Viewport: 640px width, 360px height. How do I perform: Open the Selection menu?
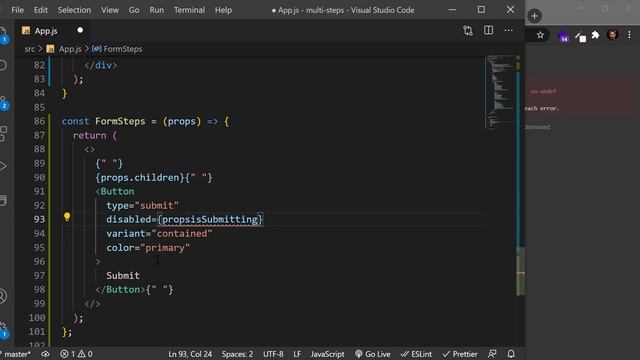[x=74, y=10]
